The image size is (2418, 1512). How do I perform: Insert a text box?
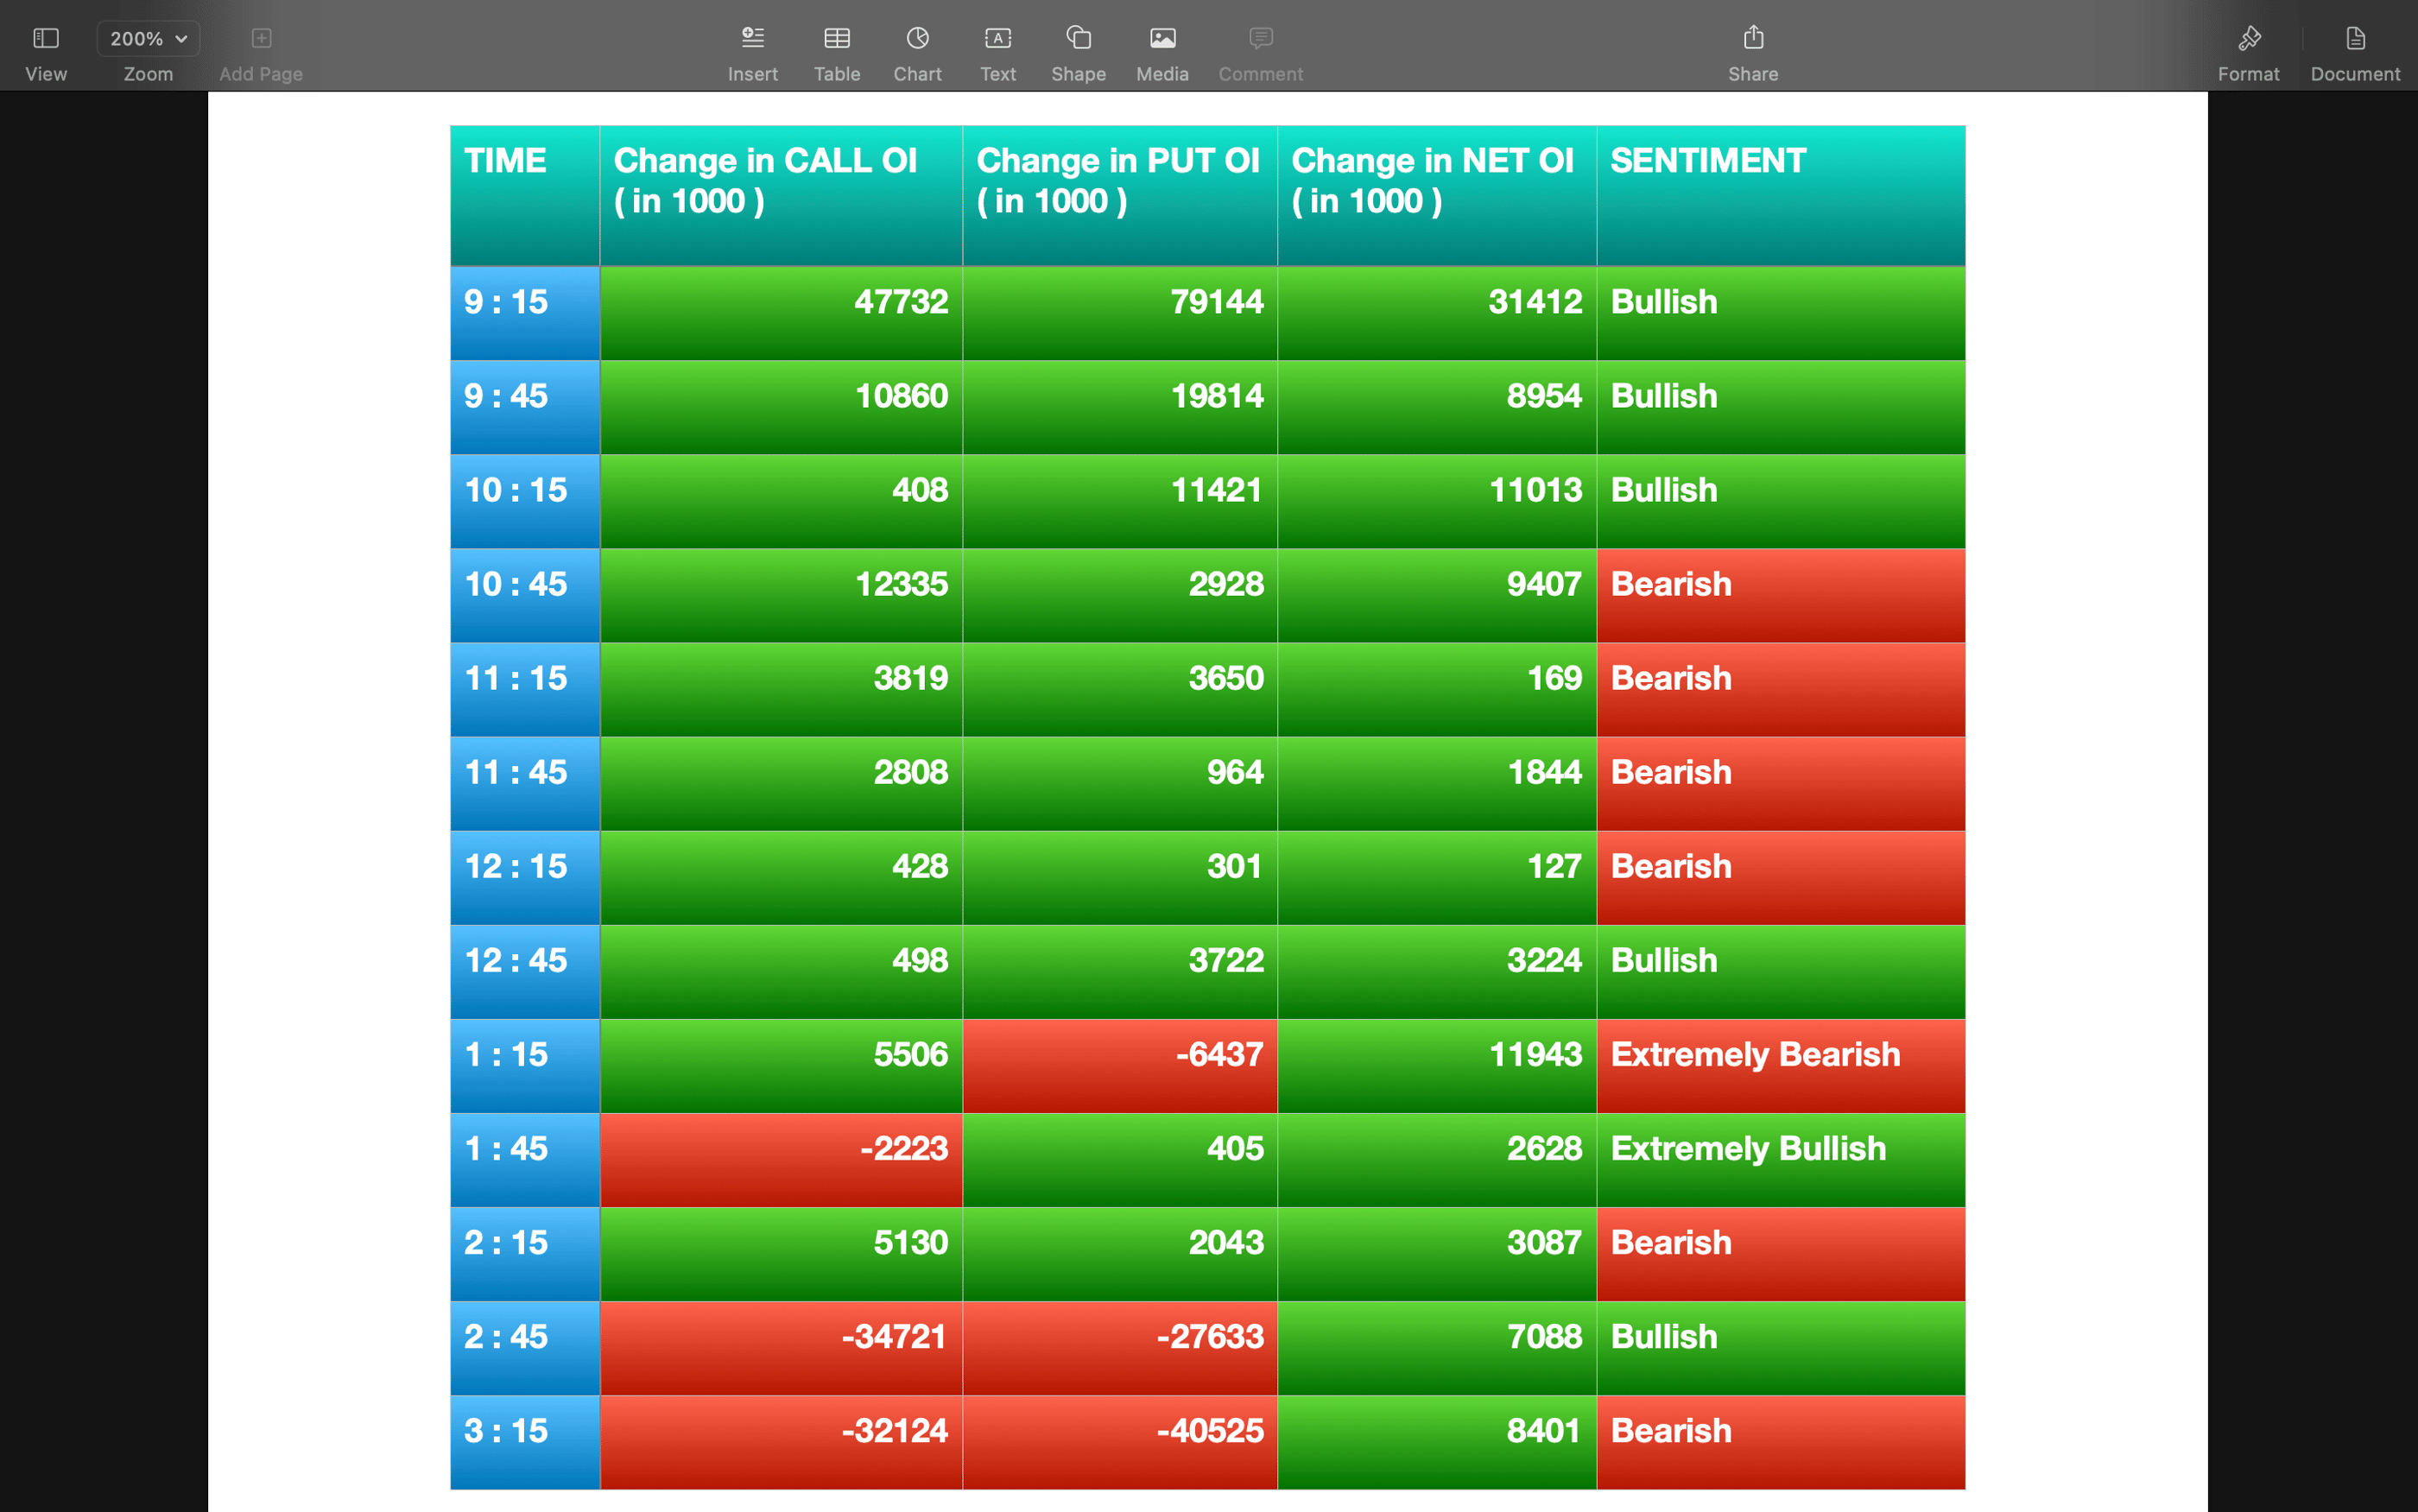click(997, 47)
